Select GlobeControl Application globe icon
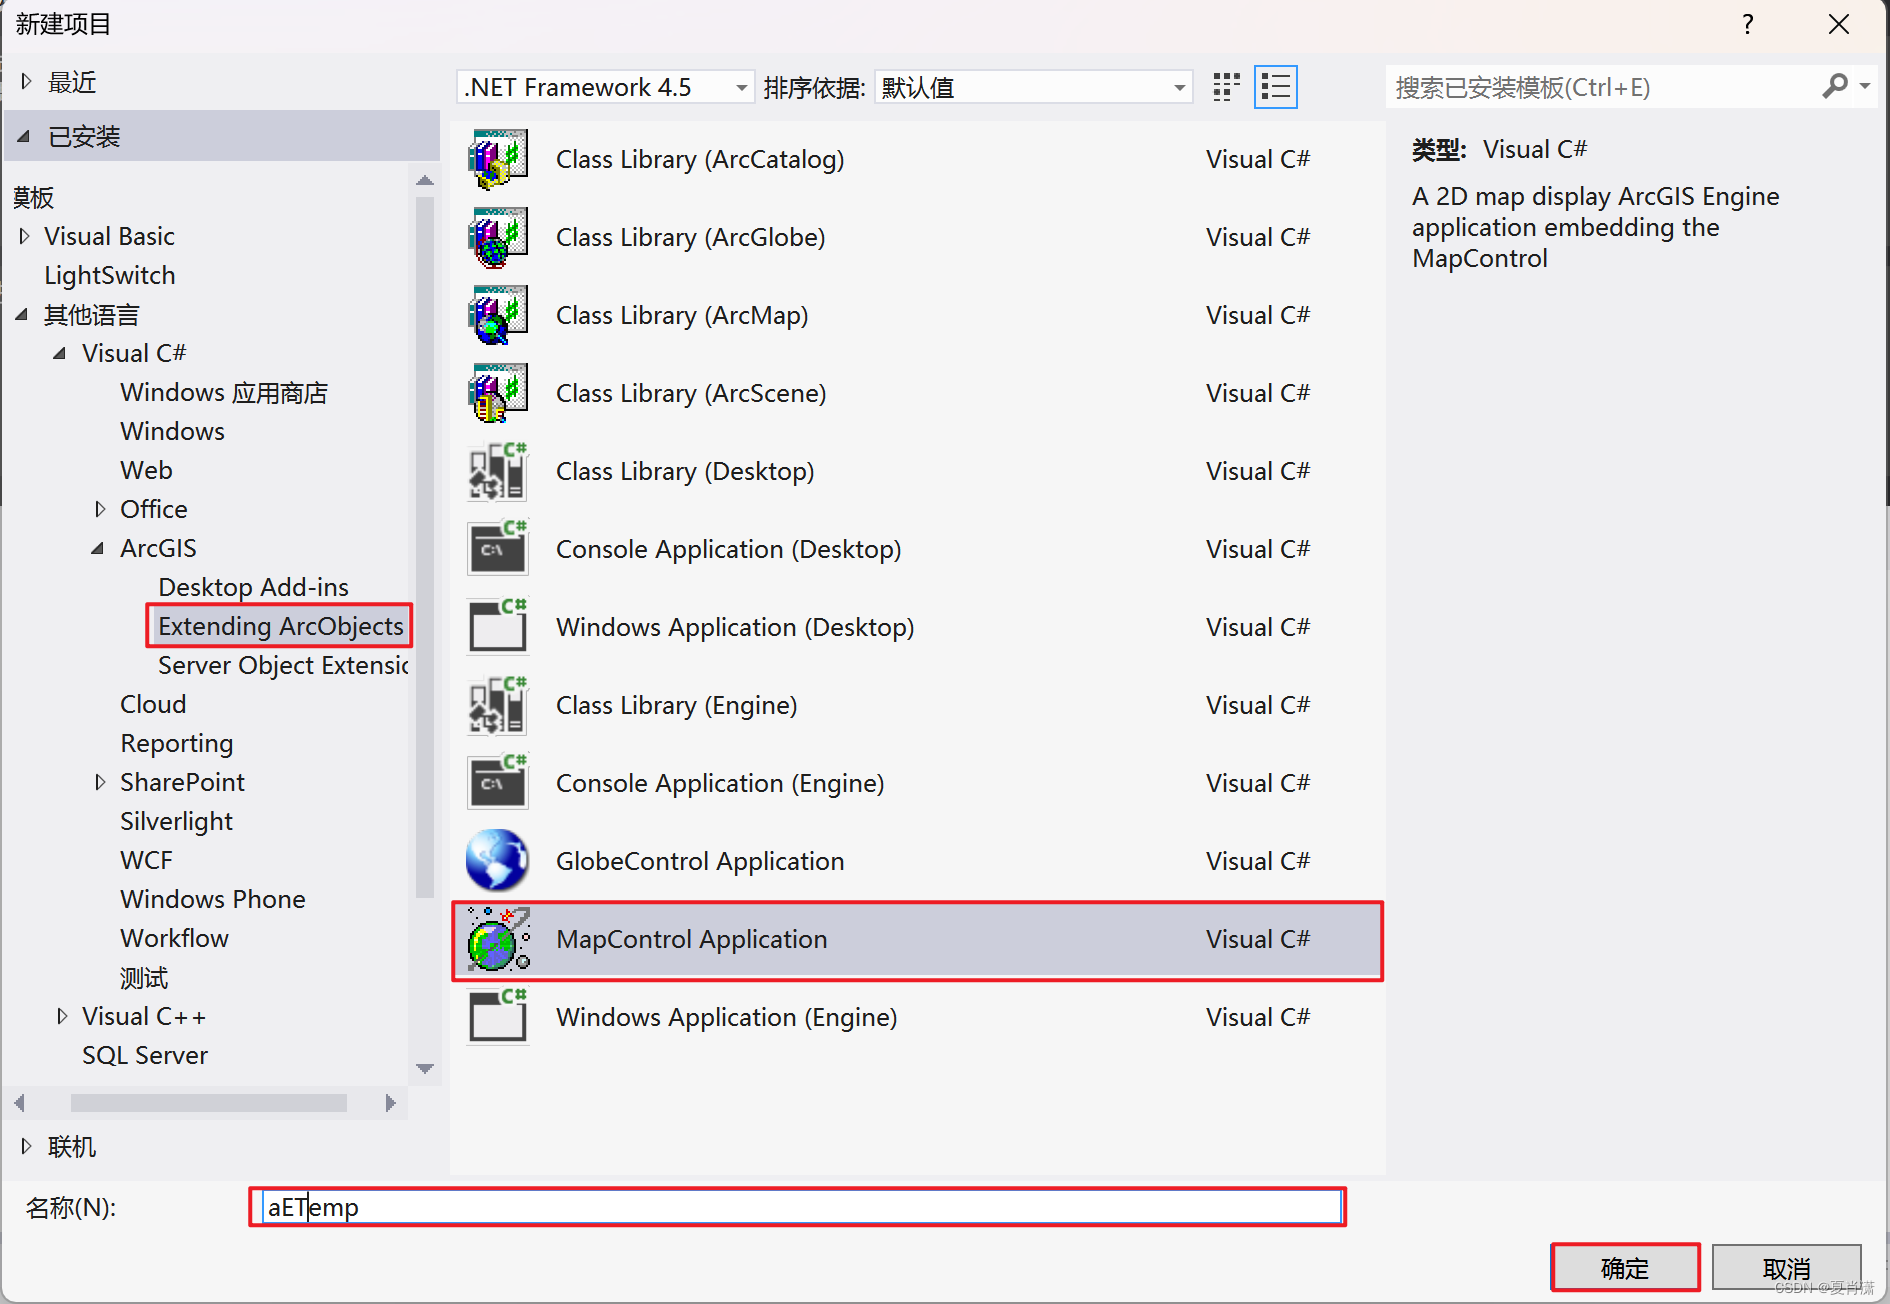1890x1304 pixels. [498, 861]
